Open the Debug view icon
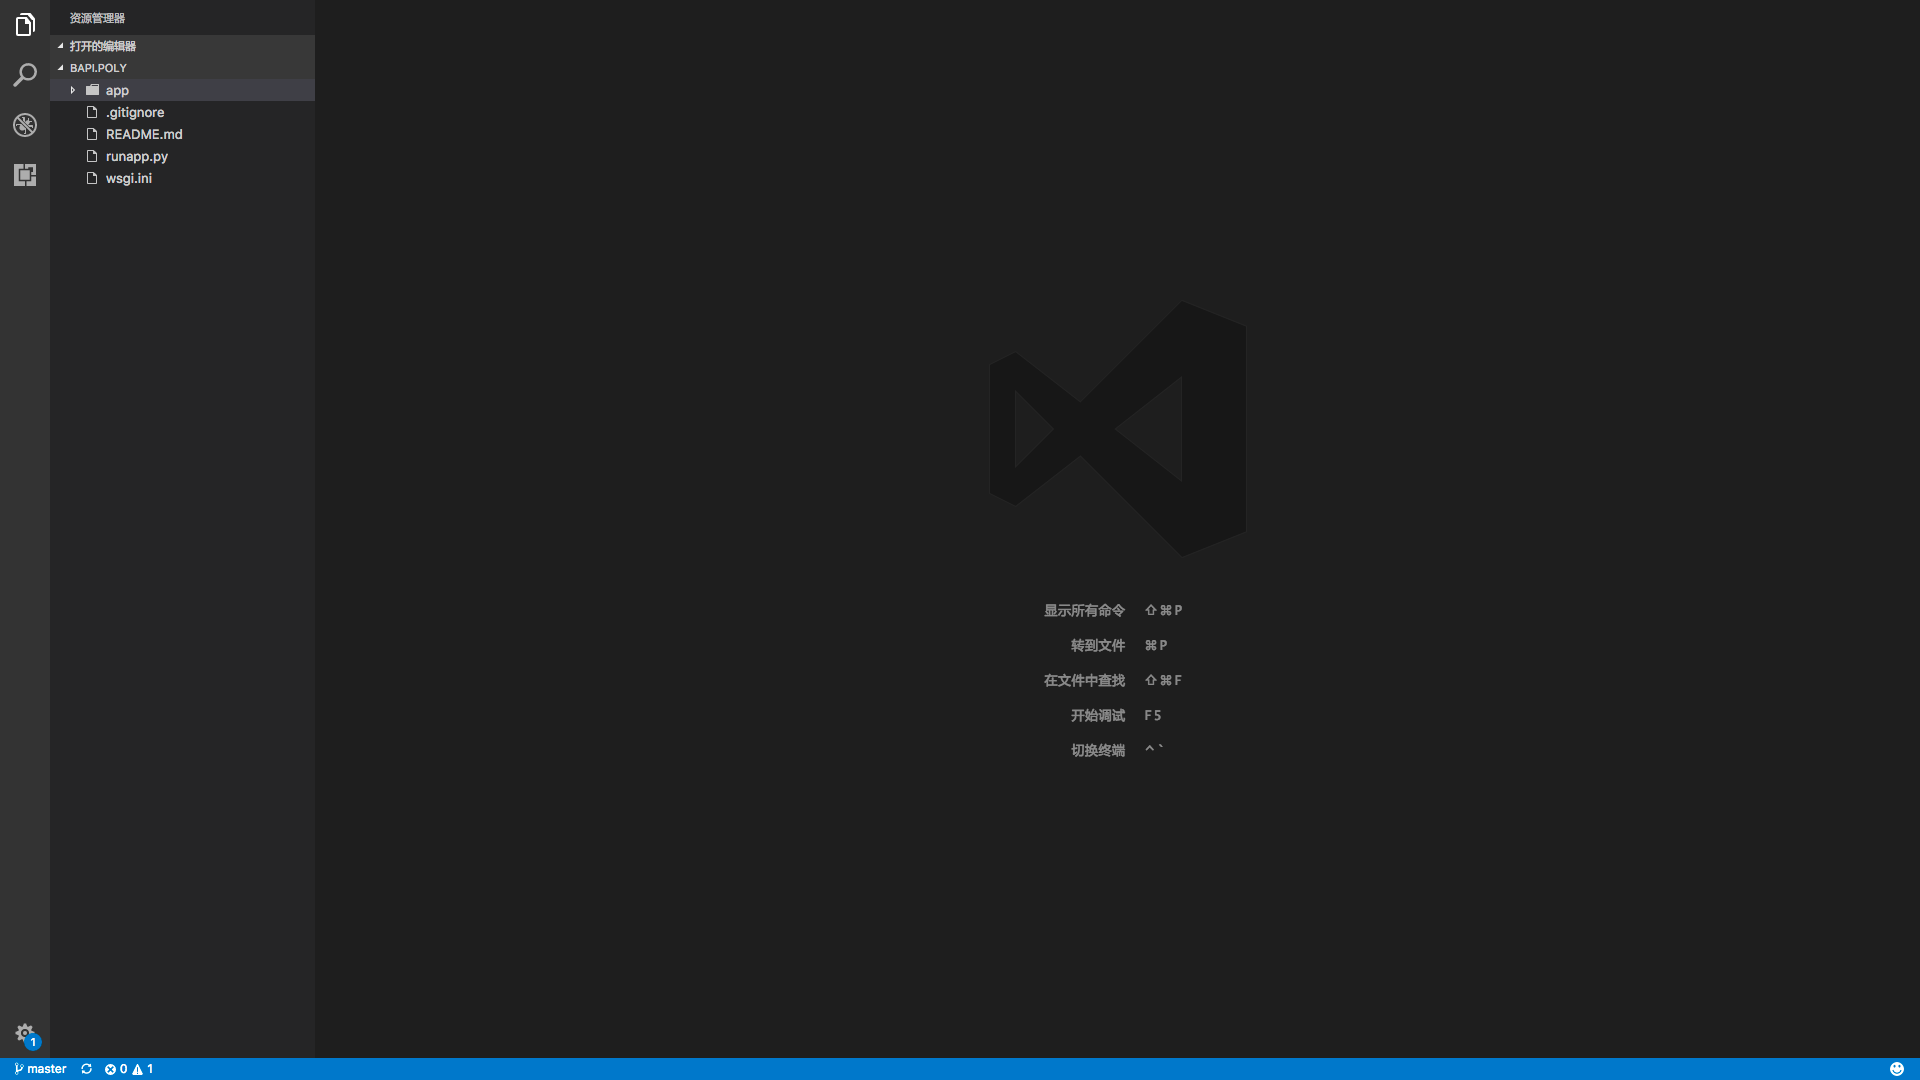 click(25, 125)
